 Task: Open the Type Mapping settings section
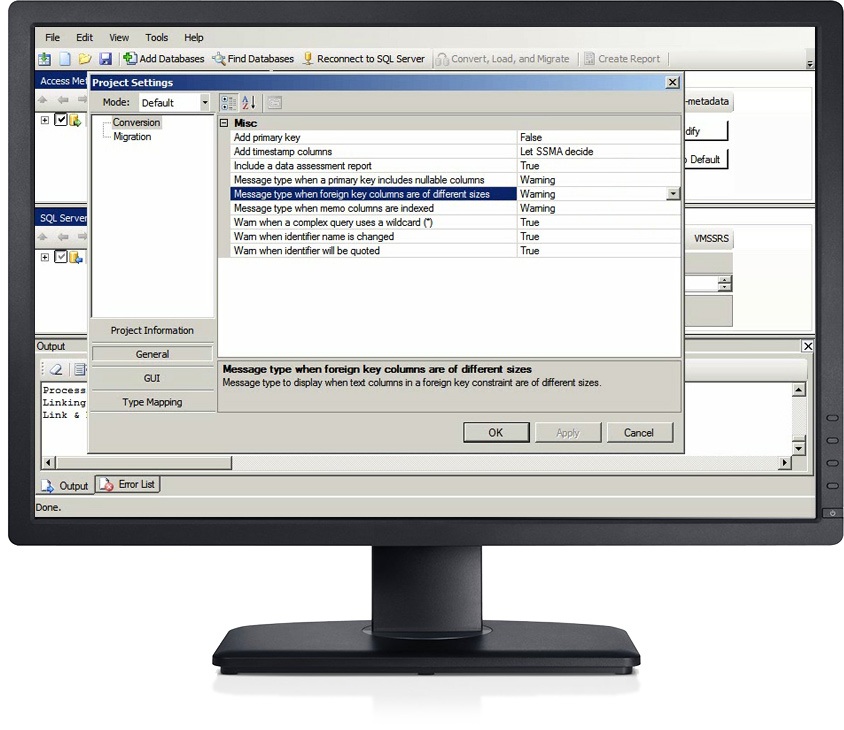[152, 402]
